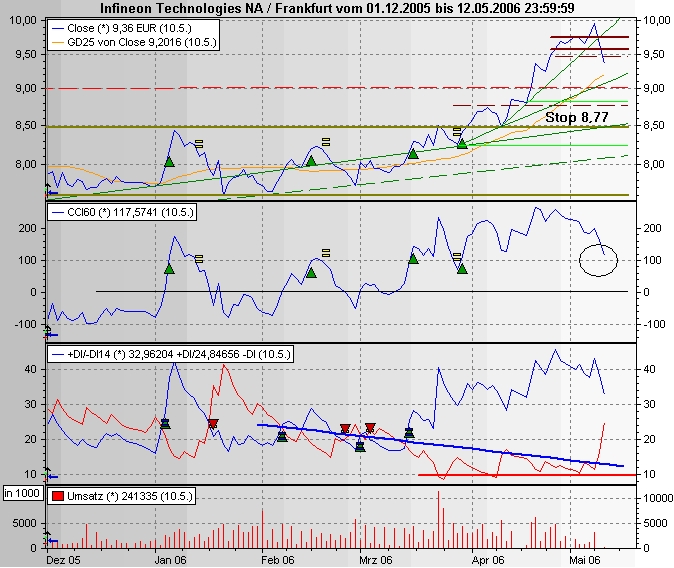
Task: Click early-March red triangle on DI chart
Action: [x=370, y=427]
